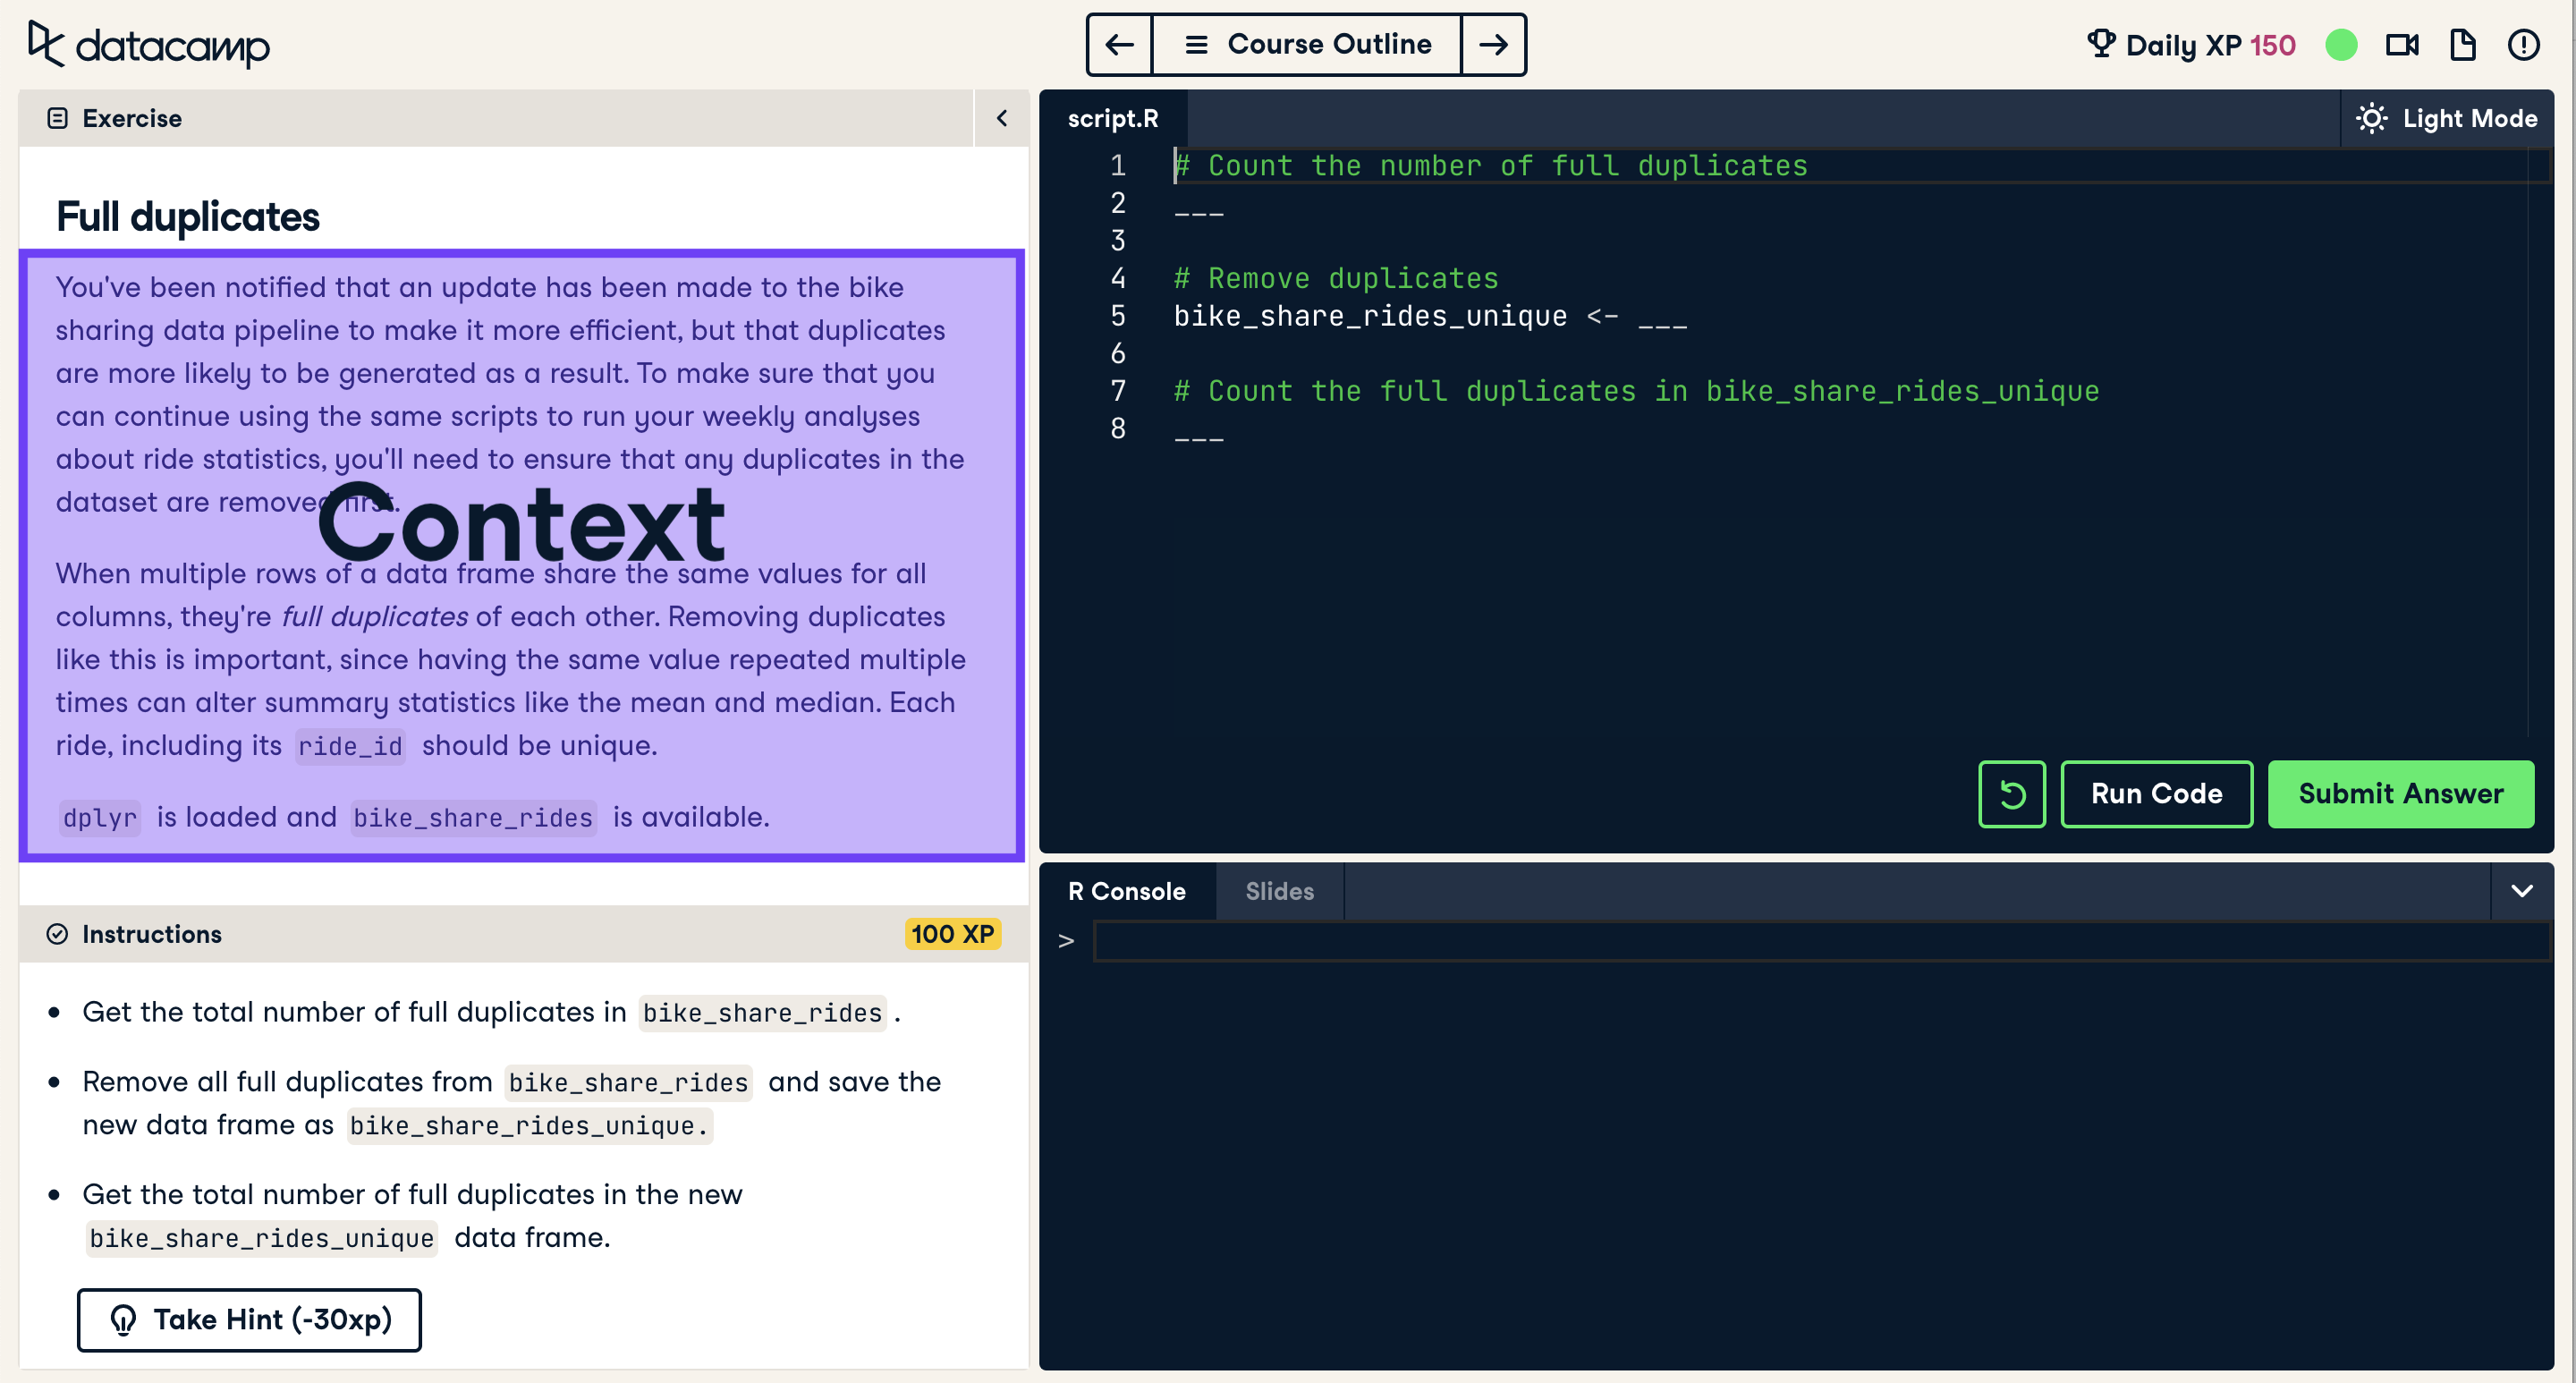
Task: Click the ride_id code term
Action: pyautogui.click(x=350, y=746)
